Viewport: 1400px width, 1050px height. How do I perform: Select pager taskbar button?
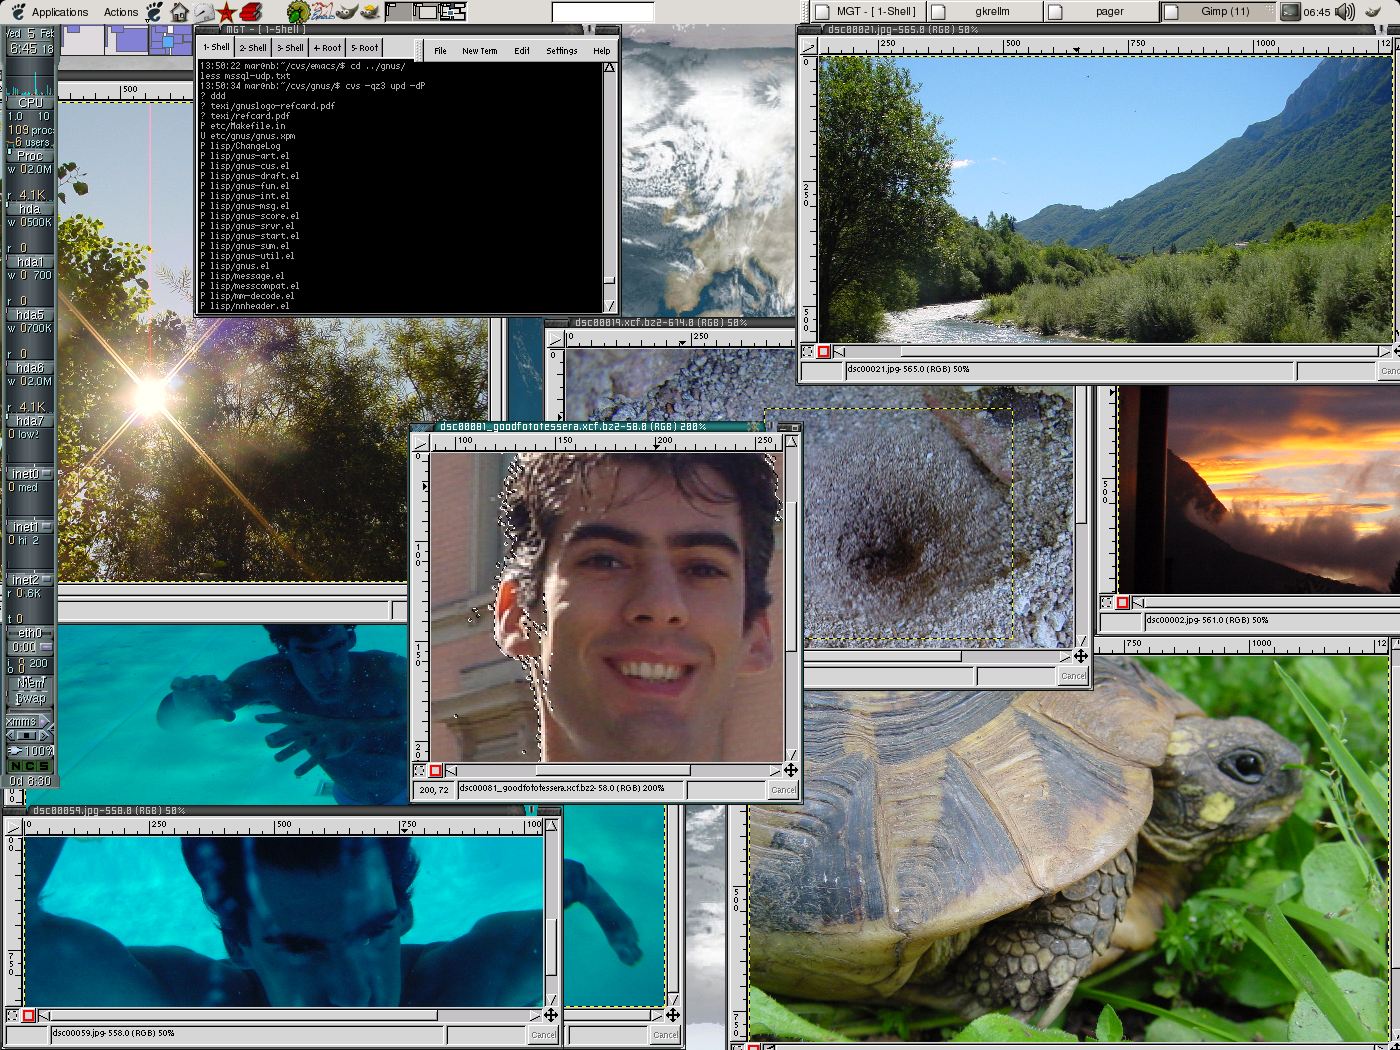point(1101,12)
